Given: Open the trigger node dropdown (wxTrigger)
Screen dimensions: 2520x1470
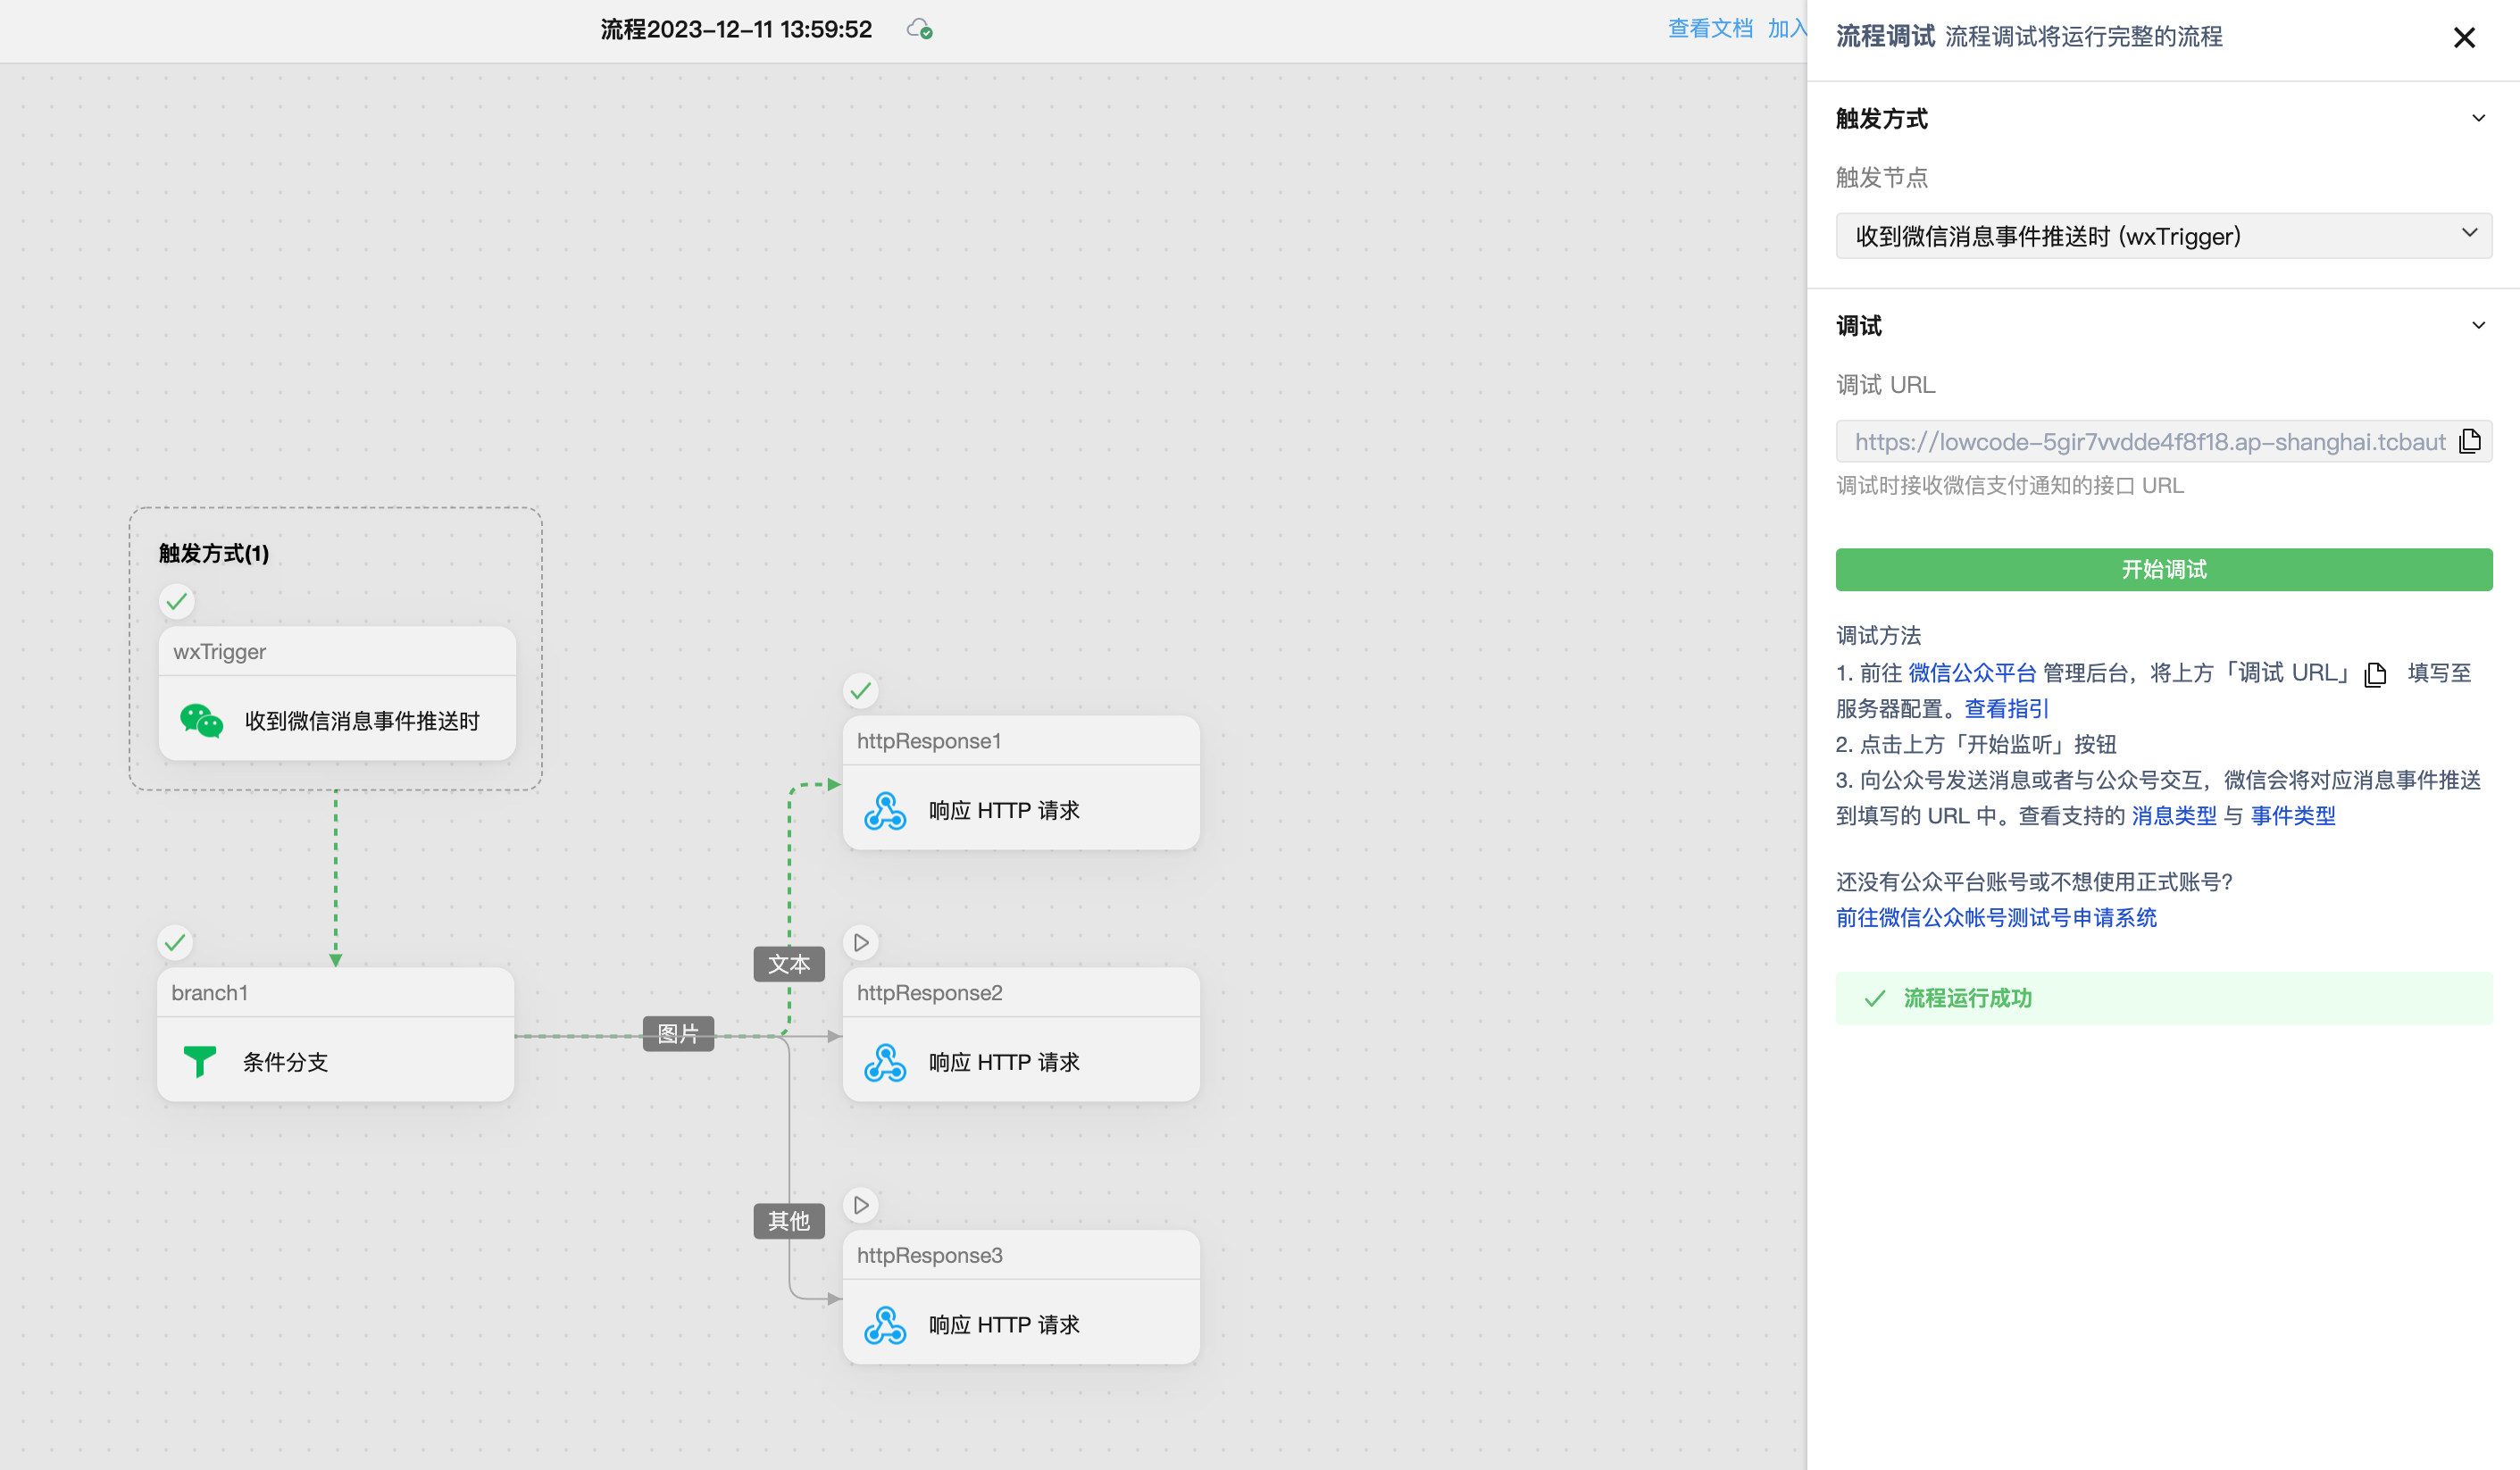Looking at the screenshot, I should pyautogui.click(x=2163, y=236).
